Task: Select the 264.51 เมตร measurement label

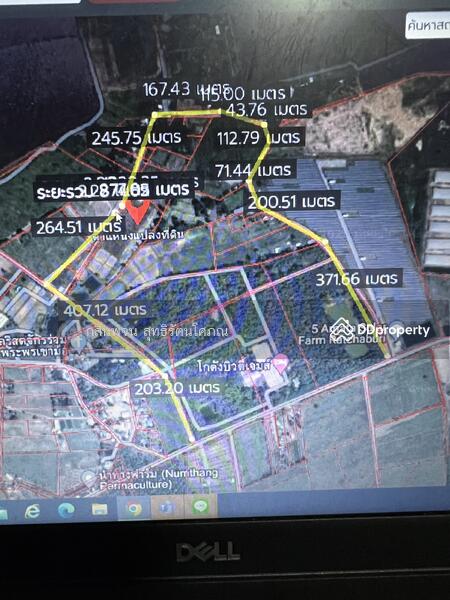Action: tap(78, 228)
